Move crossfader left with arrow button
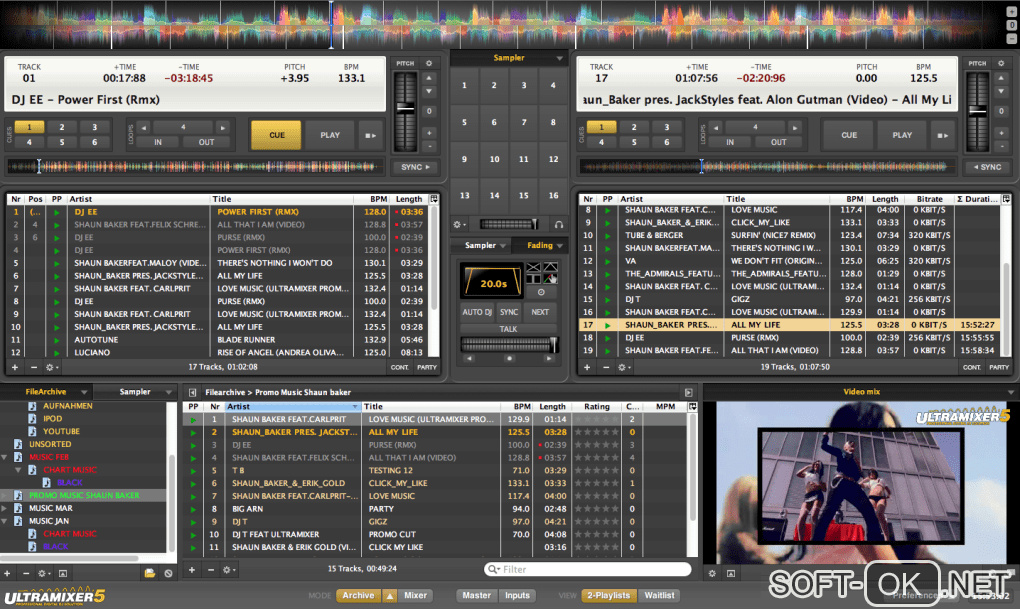1020x609 pixels. (469, 359)
